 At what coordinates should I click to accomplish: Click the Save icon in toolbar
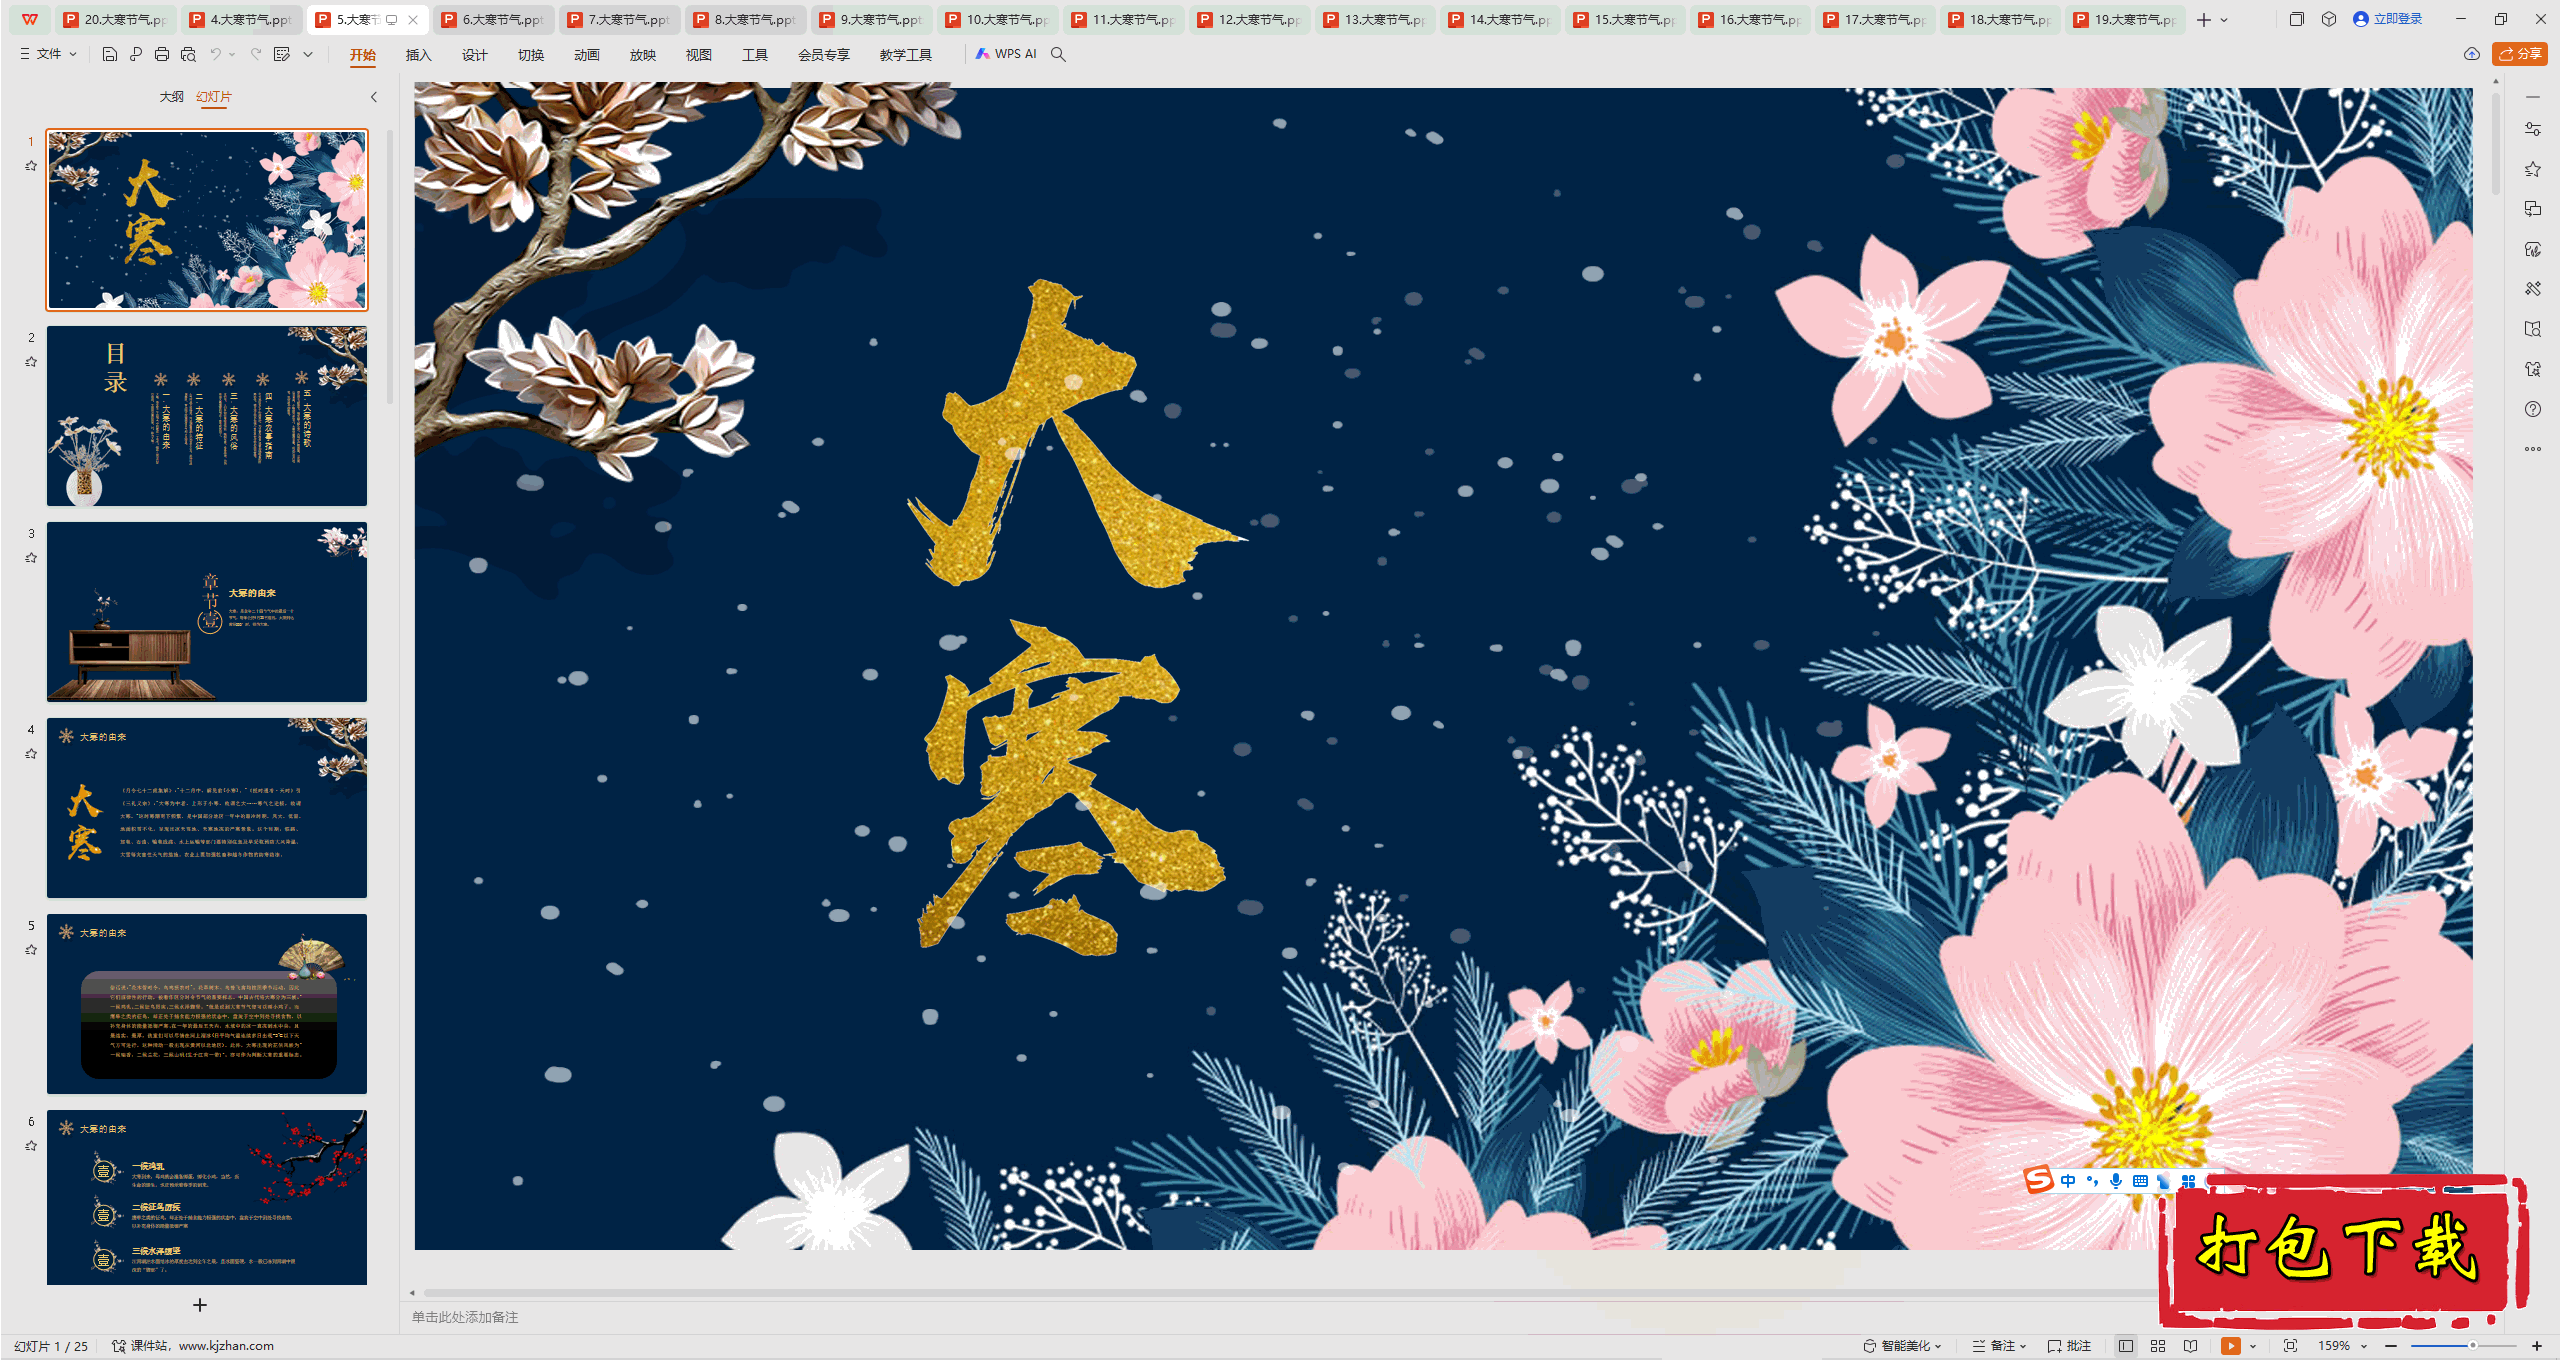tap(110, 54)
